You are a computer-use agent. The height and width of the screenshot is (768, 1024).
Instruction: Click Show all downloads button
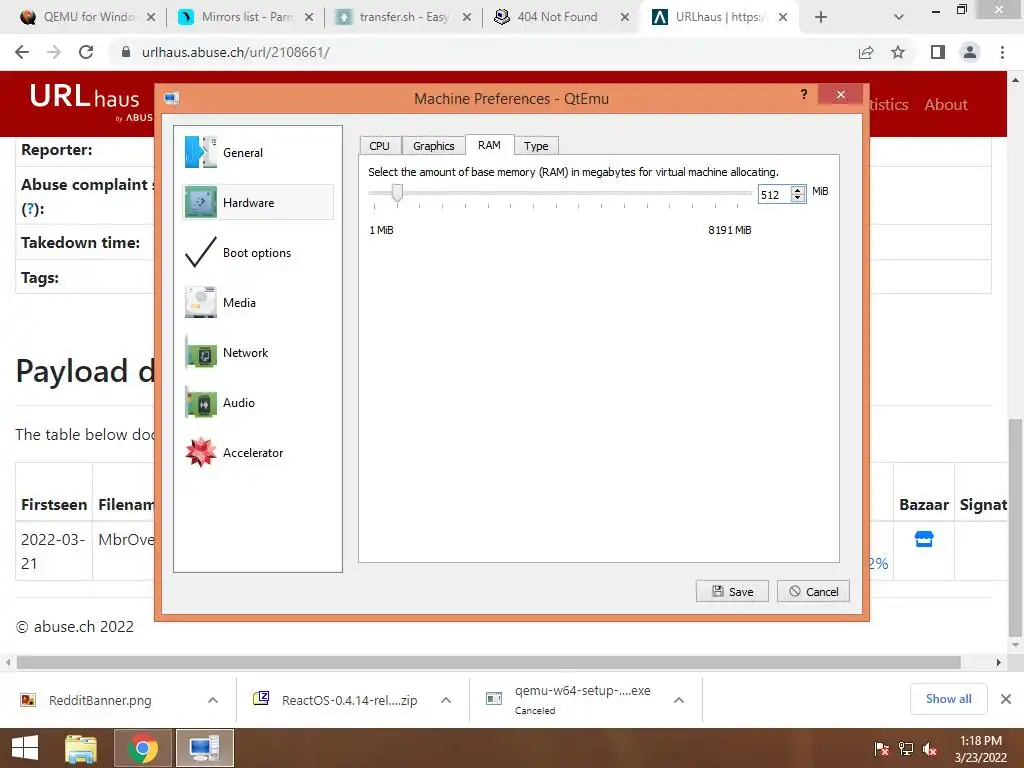(948, 699)
